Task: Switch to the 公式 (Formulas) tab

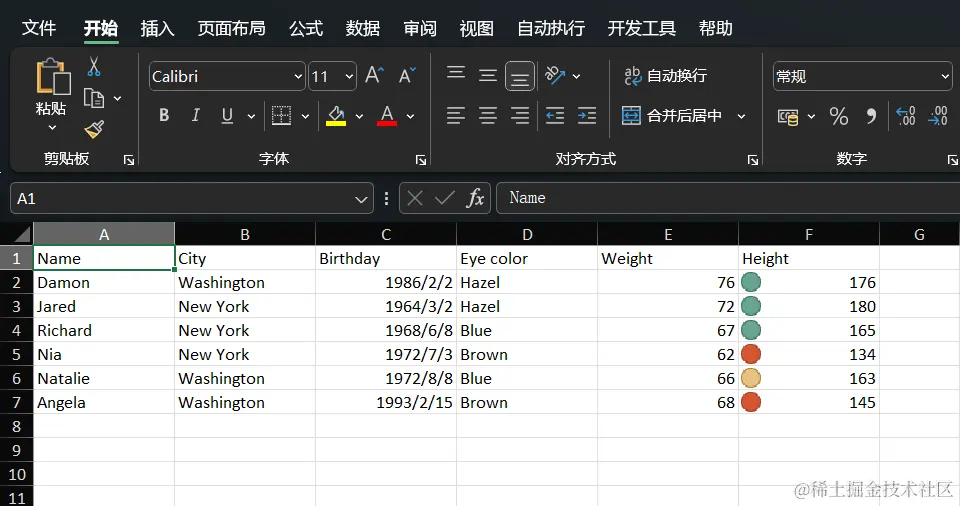Action: click(x=306, y=28)
